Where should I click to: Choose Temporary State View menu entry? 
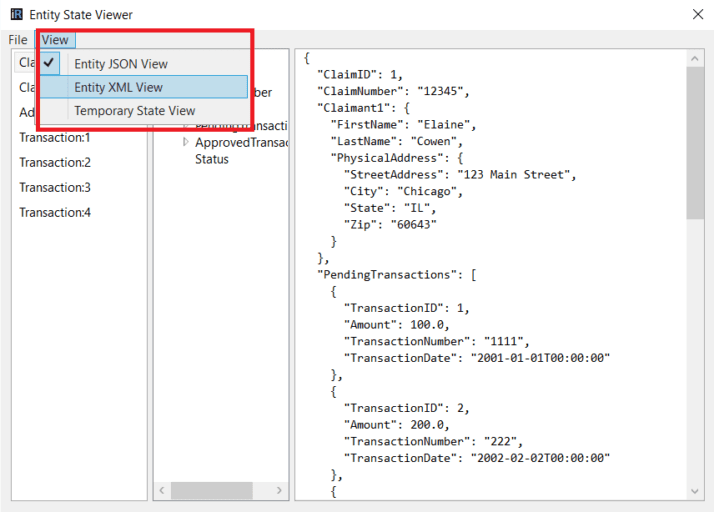(134, 111)
